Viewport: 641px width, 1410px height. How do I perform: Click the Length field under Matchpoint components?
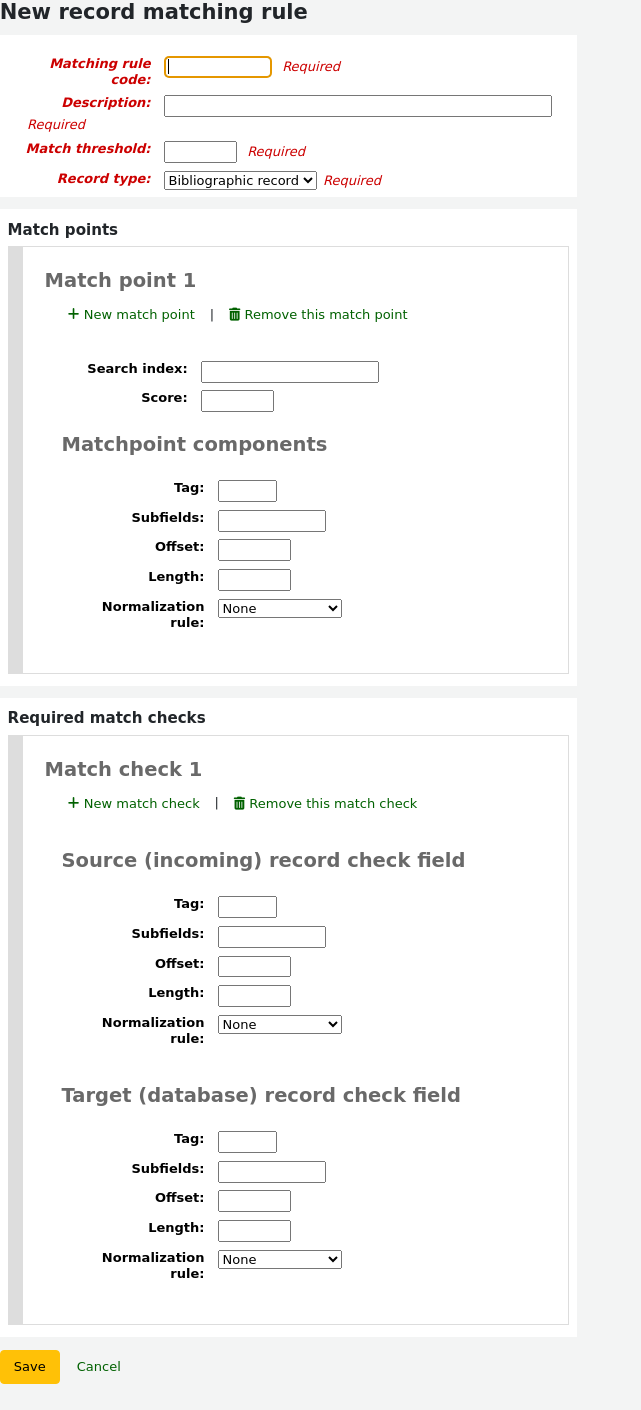point(254,579)
